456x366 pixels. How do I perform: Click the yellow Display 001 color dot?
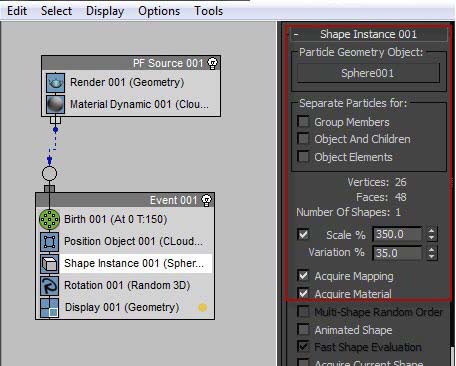(202, 307)
